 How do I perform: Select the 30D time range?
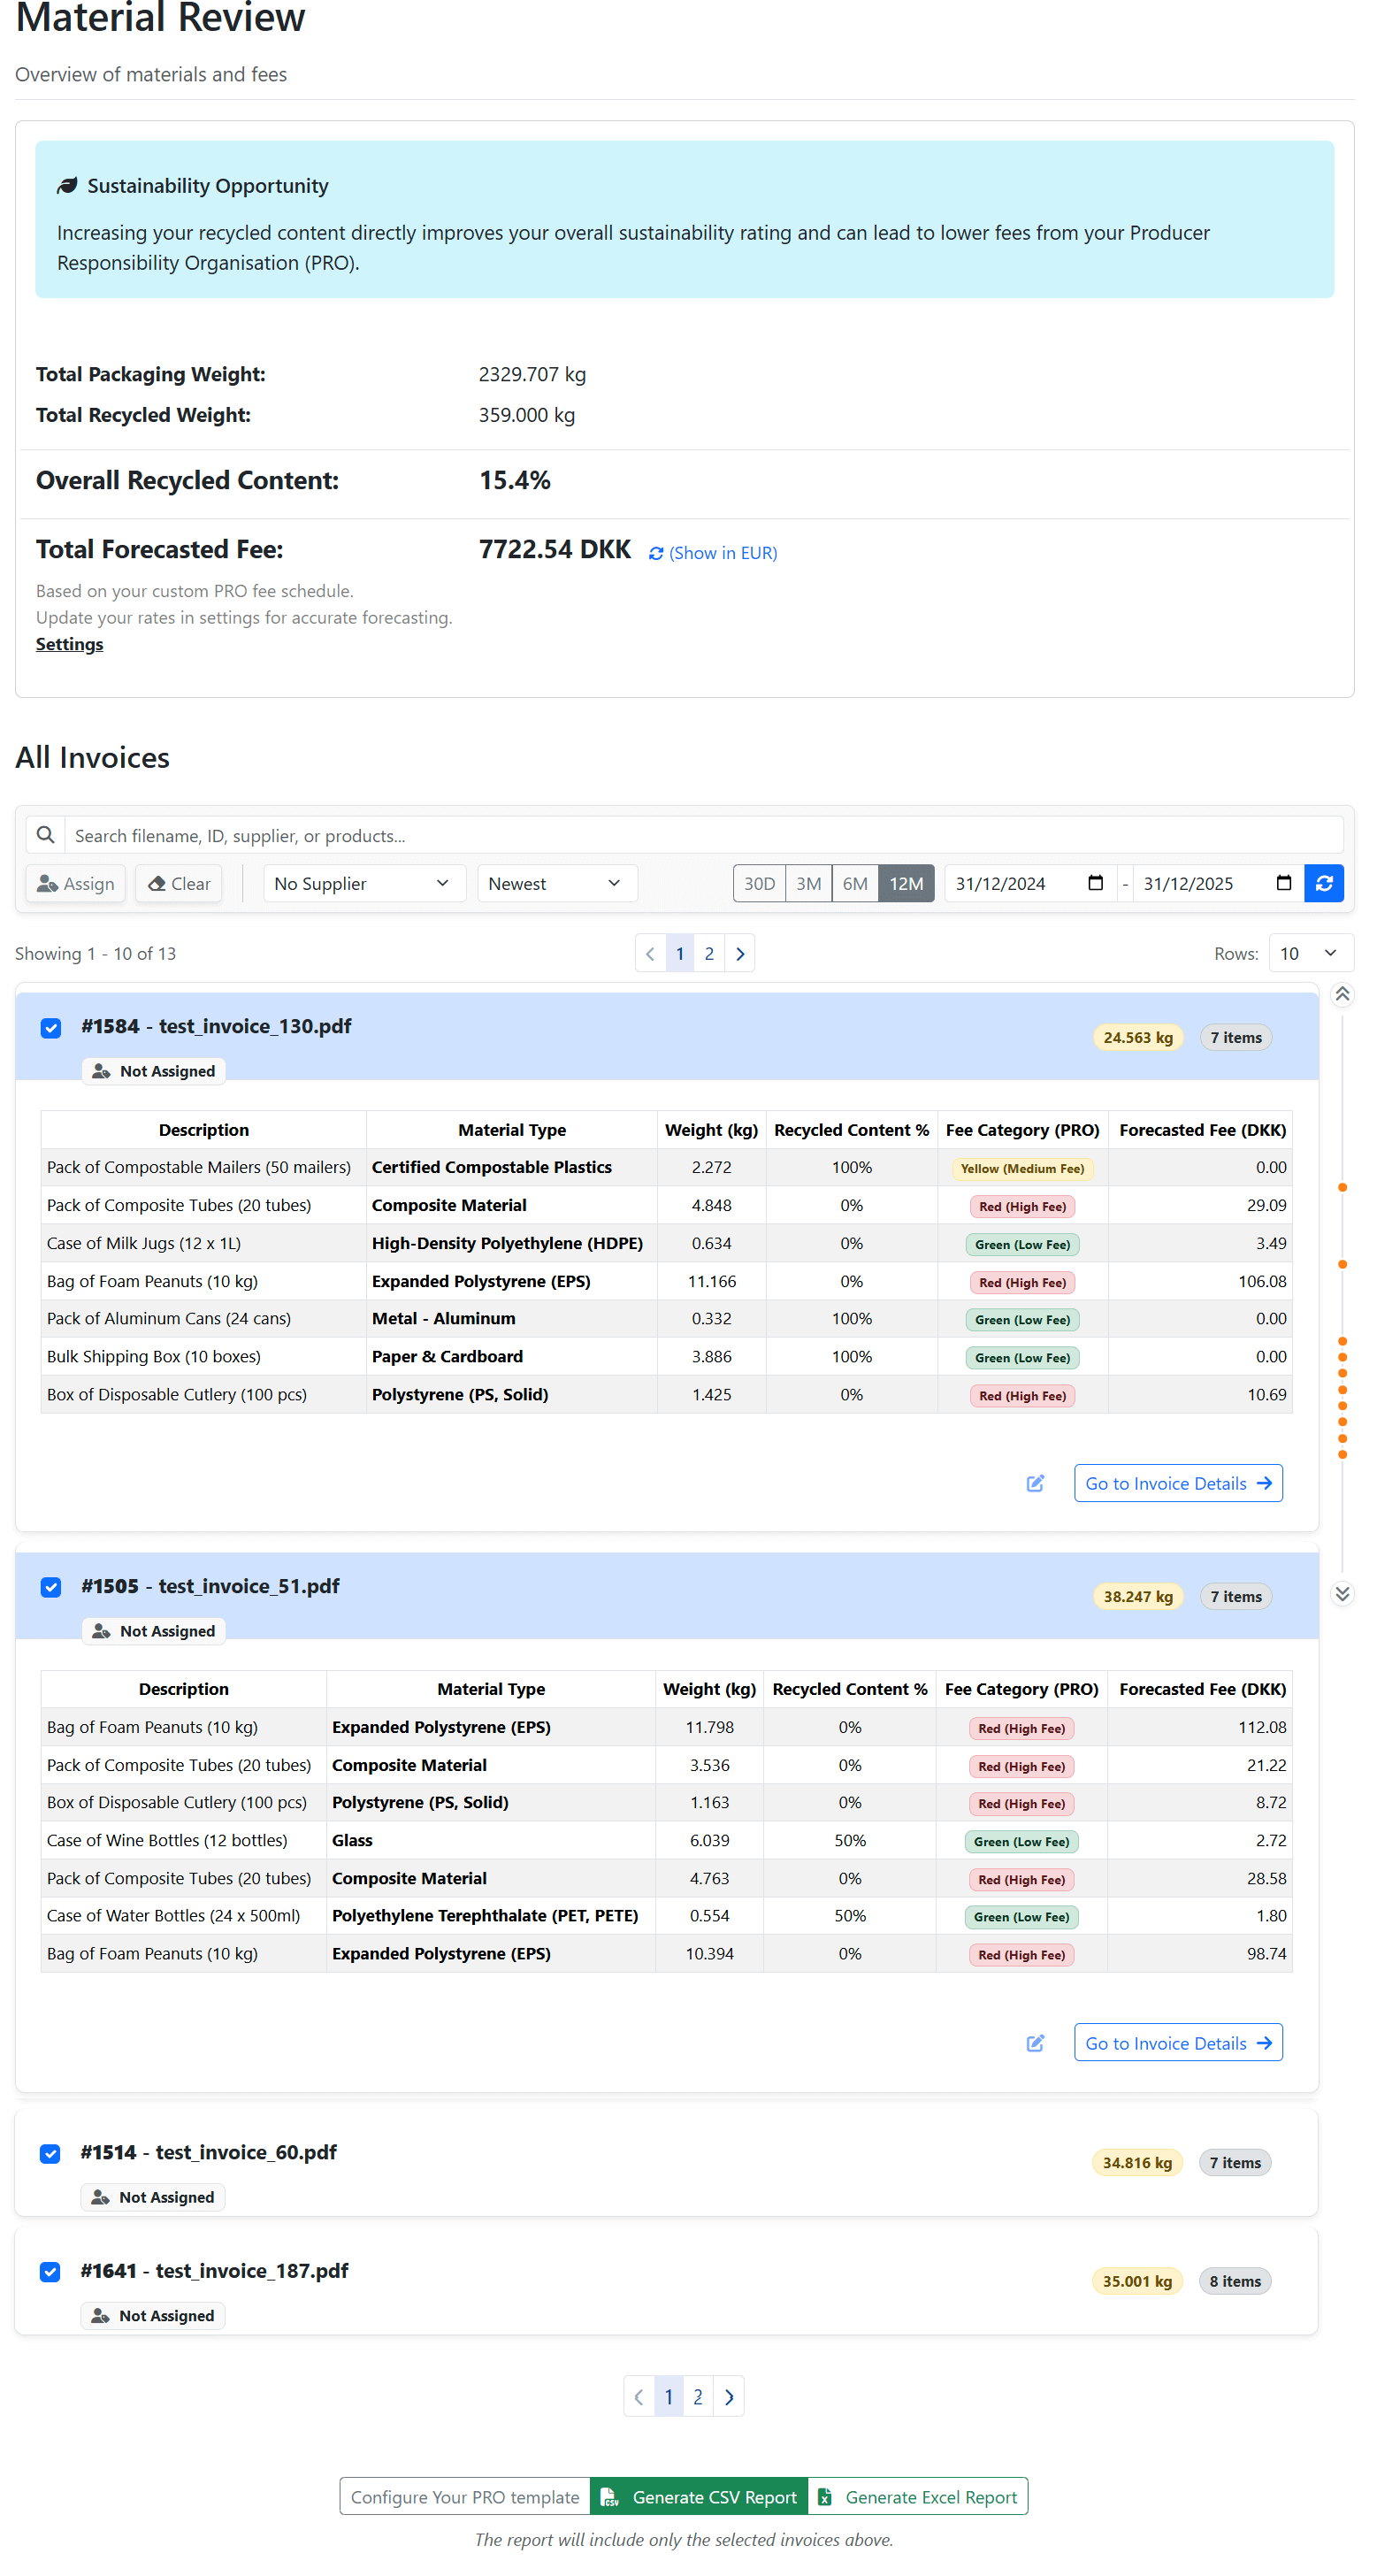coord(759,883)
